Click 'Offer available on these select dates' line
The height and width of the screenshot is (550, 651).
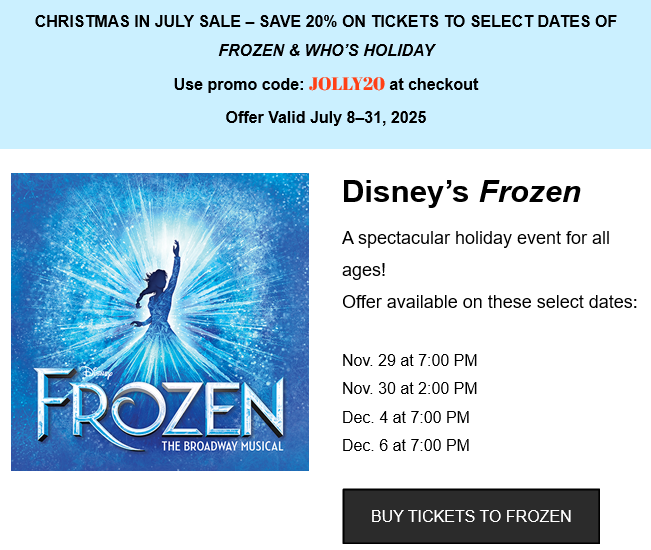[489, 302]
